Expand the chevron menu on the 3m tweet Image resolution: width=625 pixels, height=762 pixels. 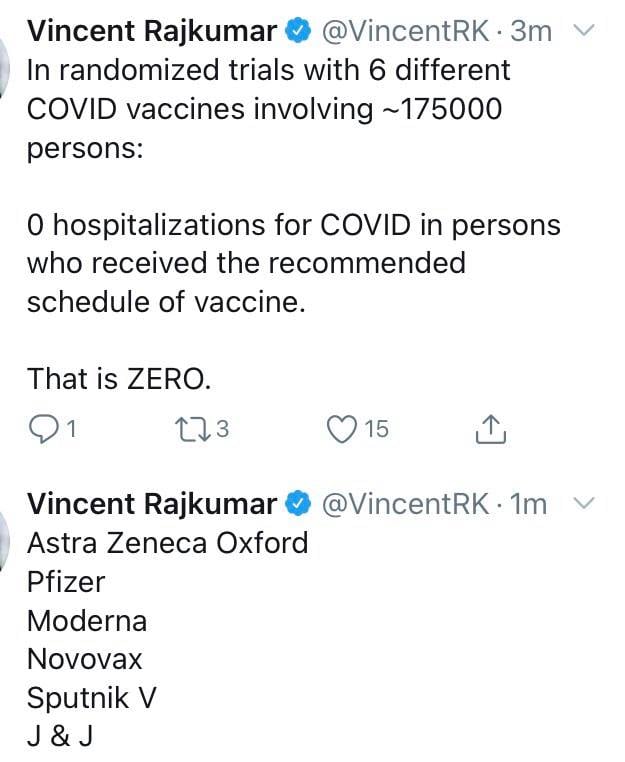click(583, 31)
